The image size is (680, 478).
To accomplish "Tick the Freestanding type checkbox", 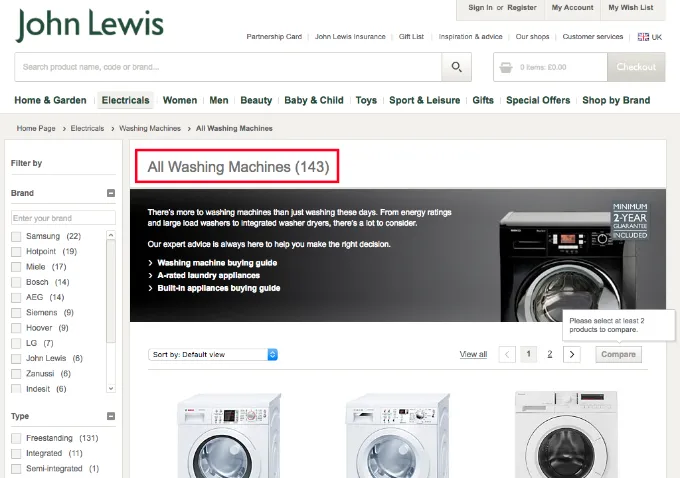I will click(16, 439).
